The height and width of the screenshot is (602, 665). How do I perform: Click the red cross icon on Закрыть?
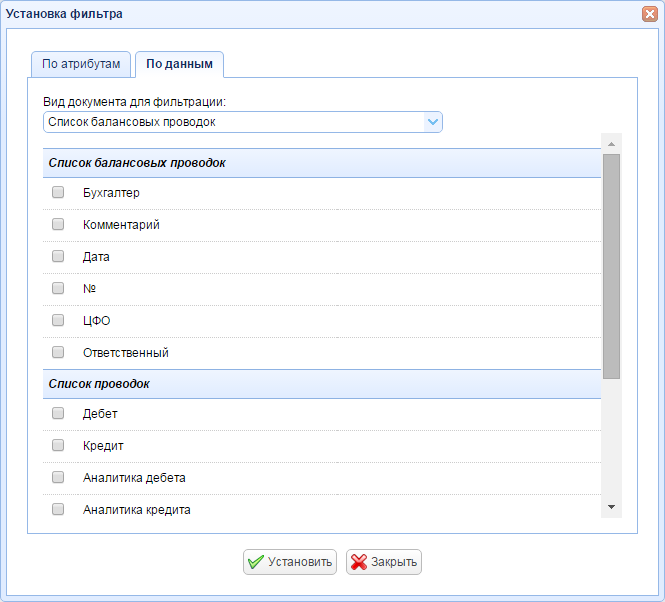tap(359, 562)
